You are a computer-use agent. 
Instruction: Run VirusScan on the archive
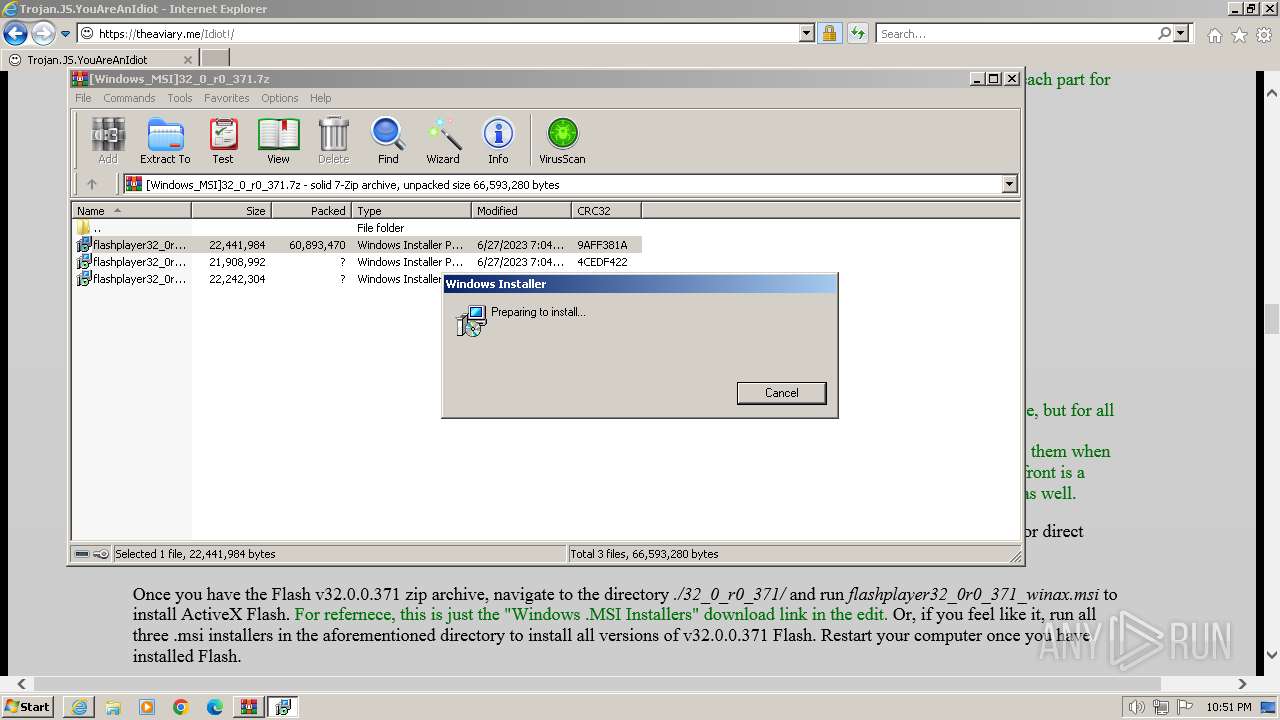[x=562, y=140]
